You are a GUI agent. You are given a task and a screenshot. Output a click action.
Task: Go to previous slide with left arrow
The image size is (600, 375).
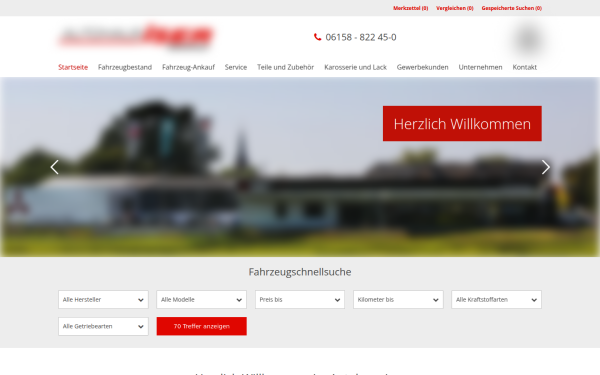[x=55, y=167]
